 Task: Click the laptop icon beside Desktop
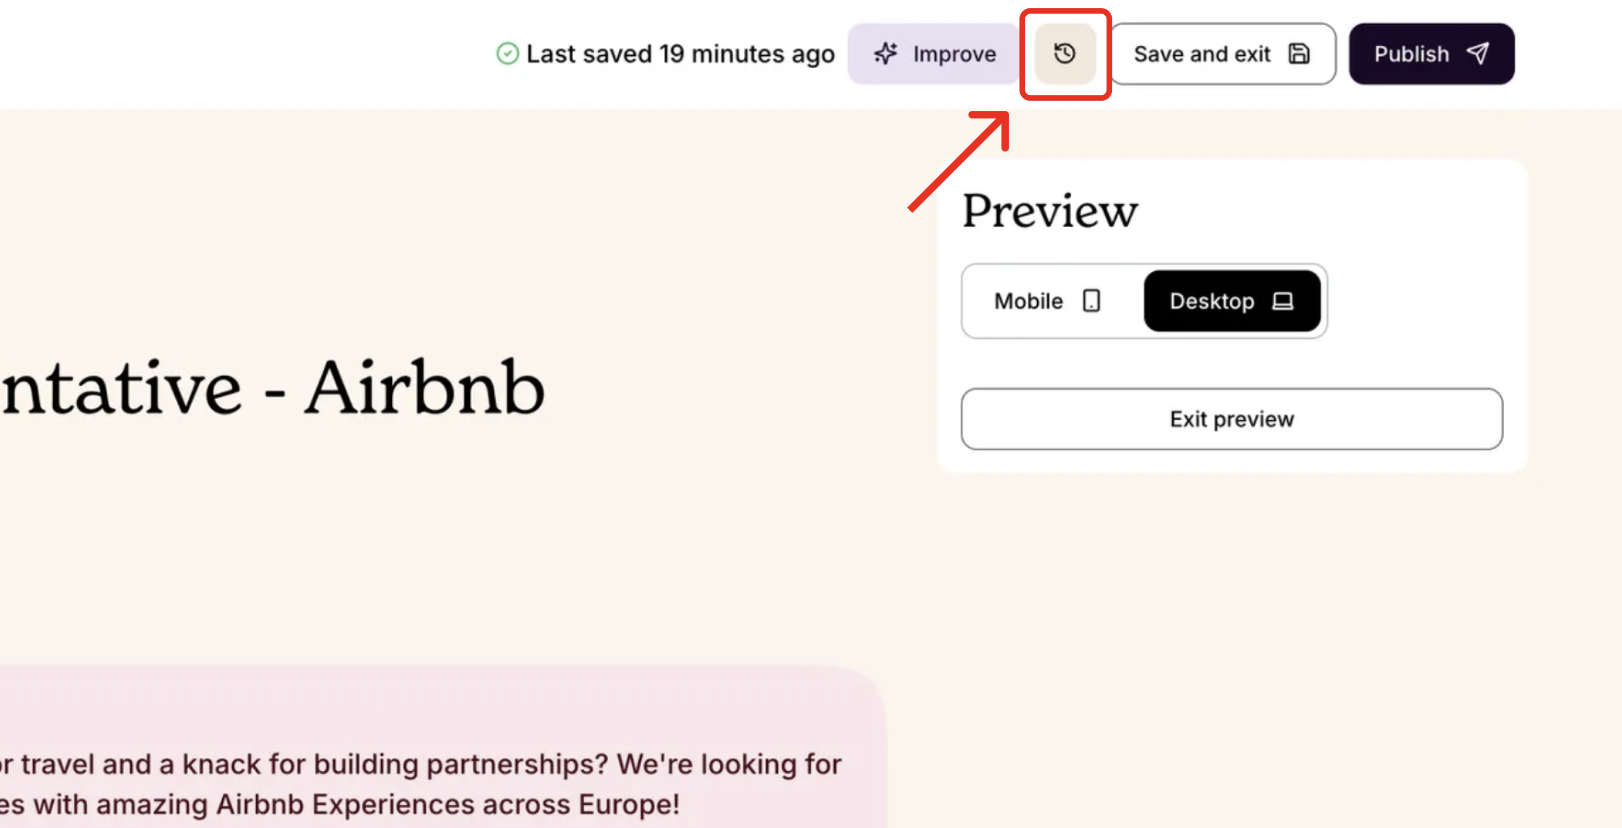1283,301
